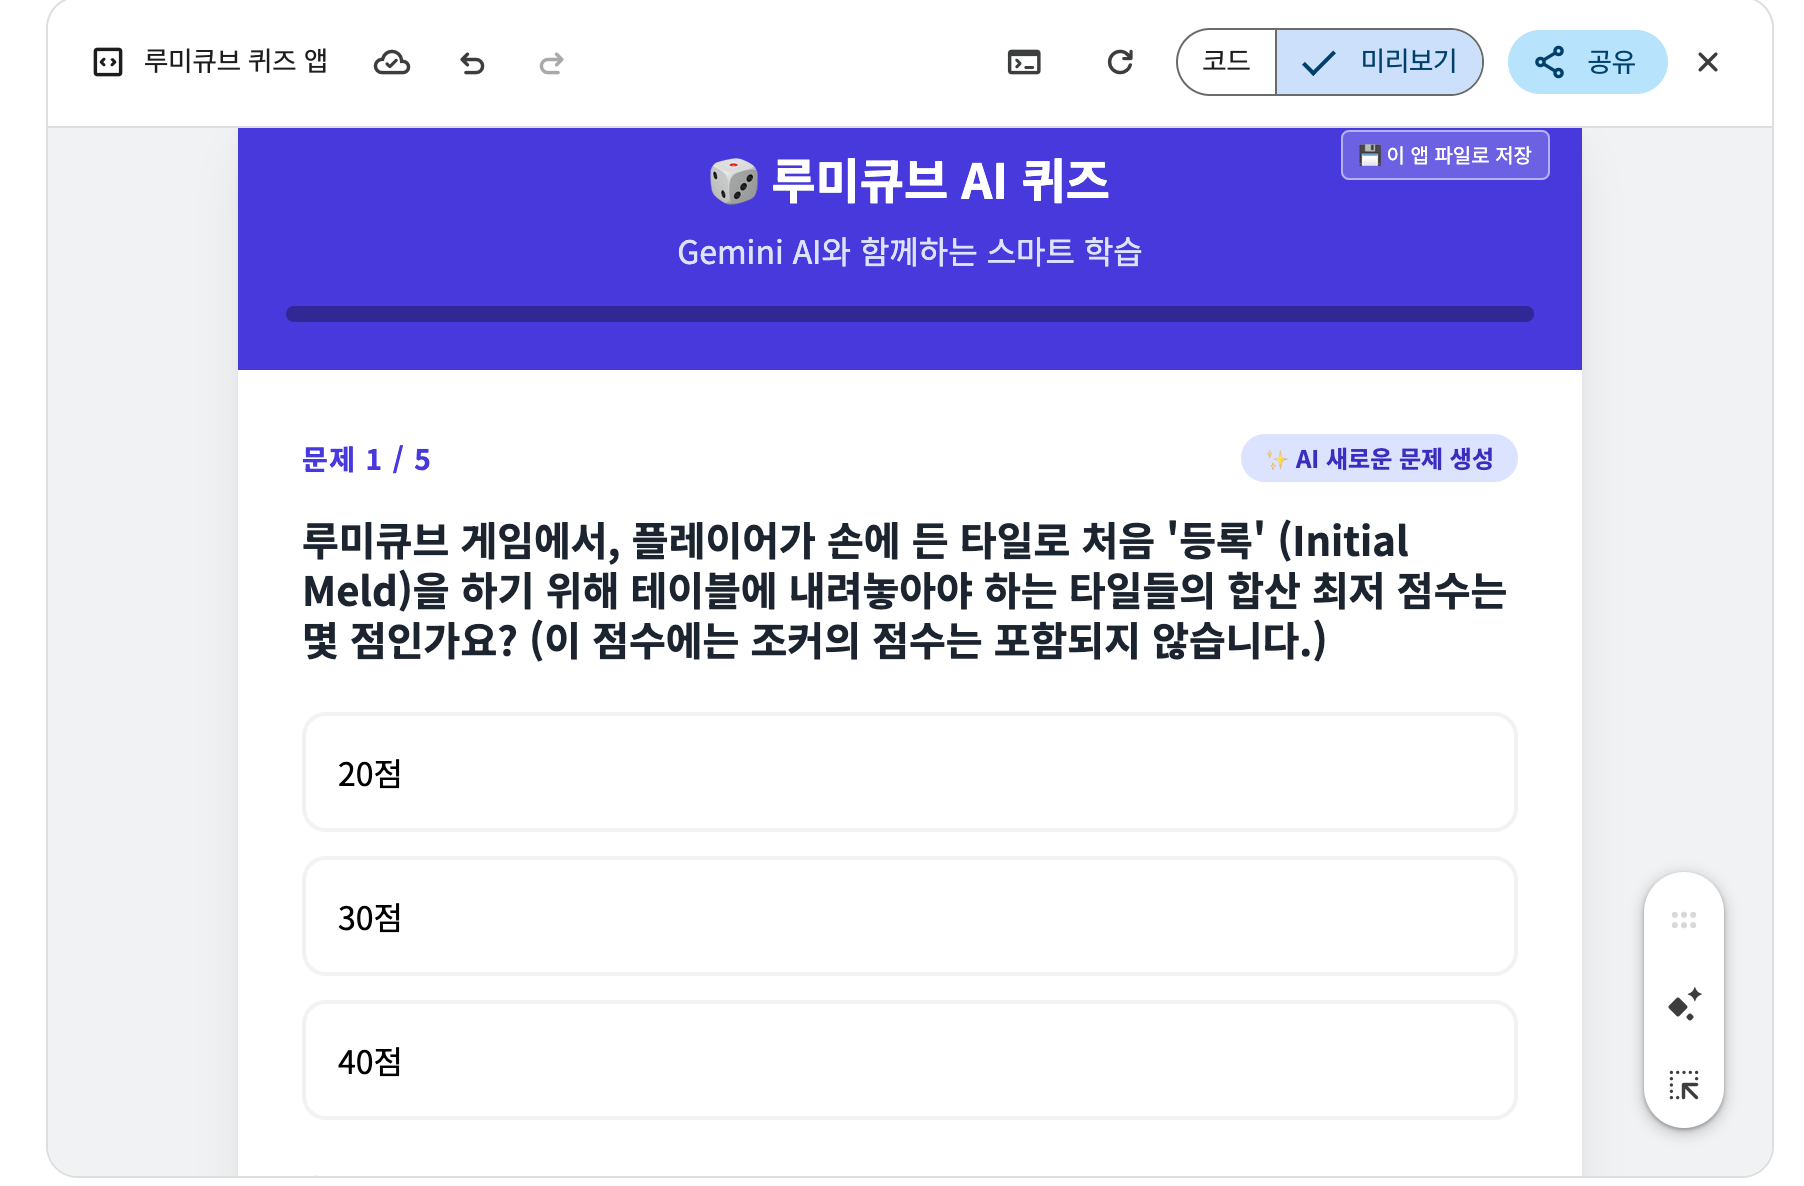The image size is (1804, 1186).
Task: Generate a new AI question
Action: point(1378,459)
